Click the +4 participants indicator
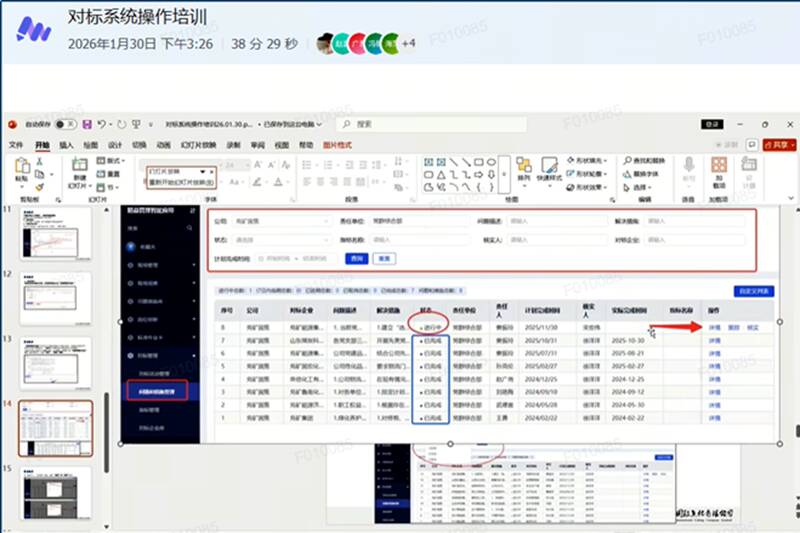Image resolution: width=800 pixels, height=533 pixels. click(x=408, y=44)
